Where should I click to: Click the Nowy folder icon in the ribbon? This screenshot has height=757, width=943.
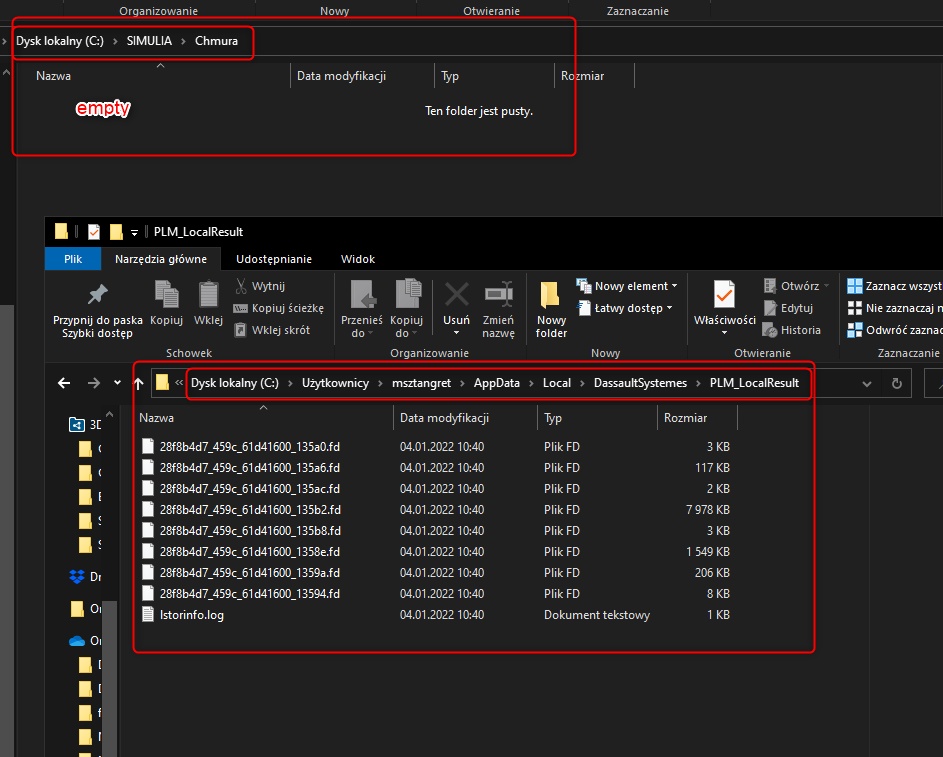[550, 295]
